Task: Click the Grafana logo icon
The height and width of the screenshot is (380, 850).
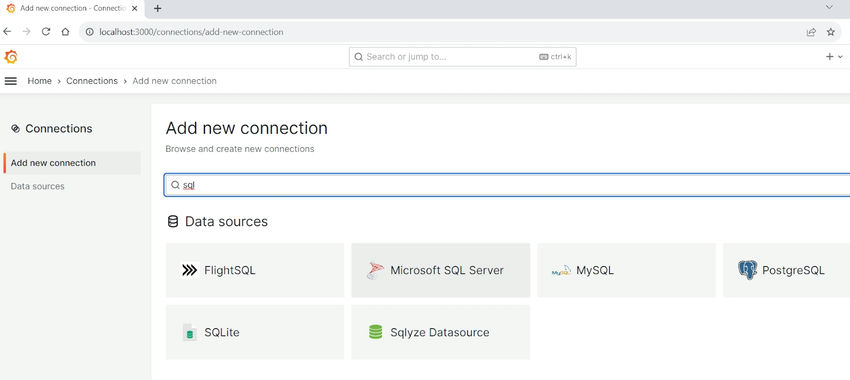Action: tap(11, 56)
